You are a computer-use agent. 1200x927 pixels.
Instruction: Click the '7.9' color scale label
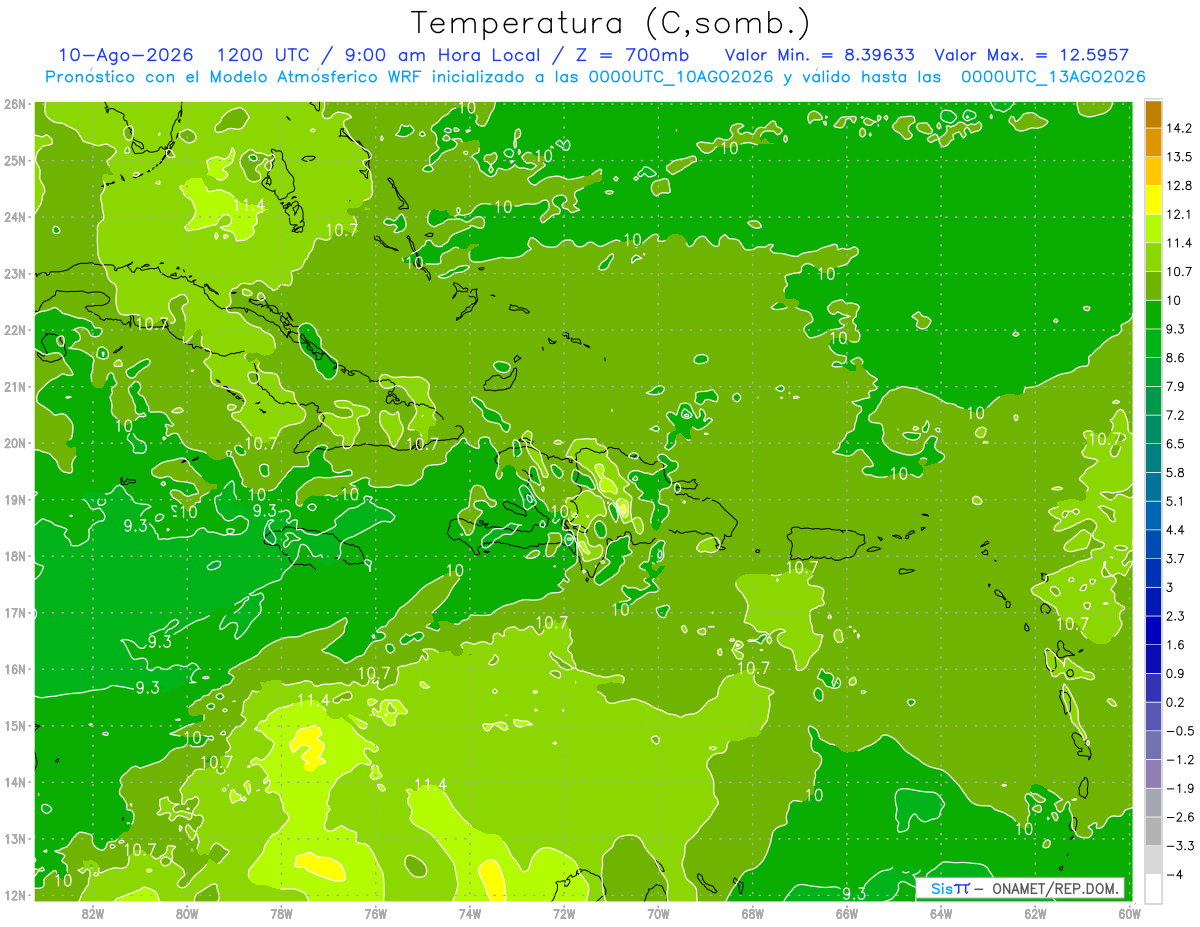(x=1176, y=386)
